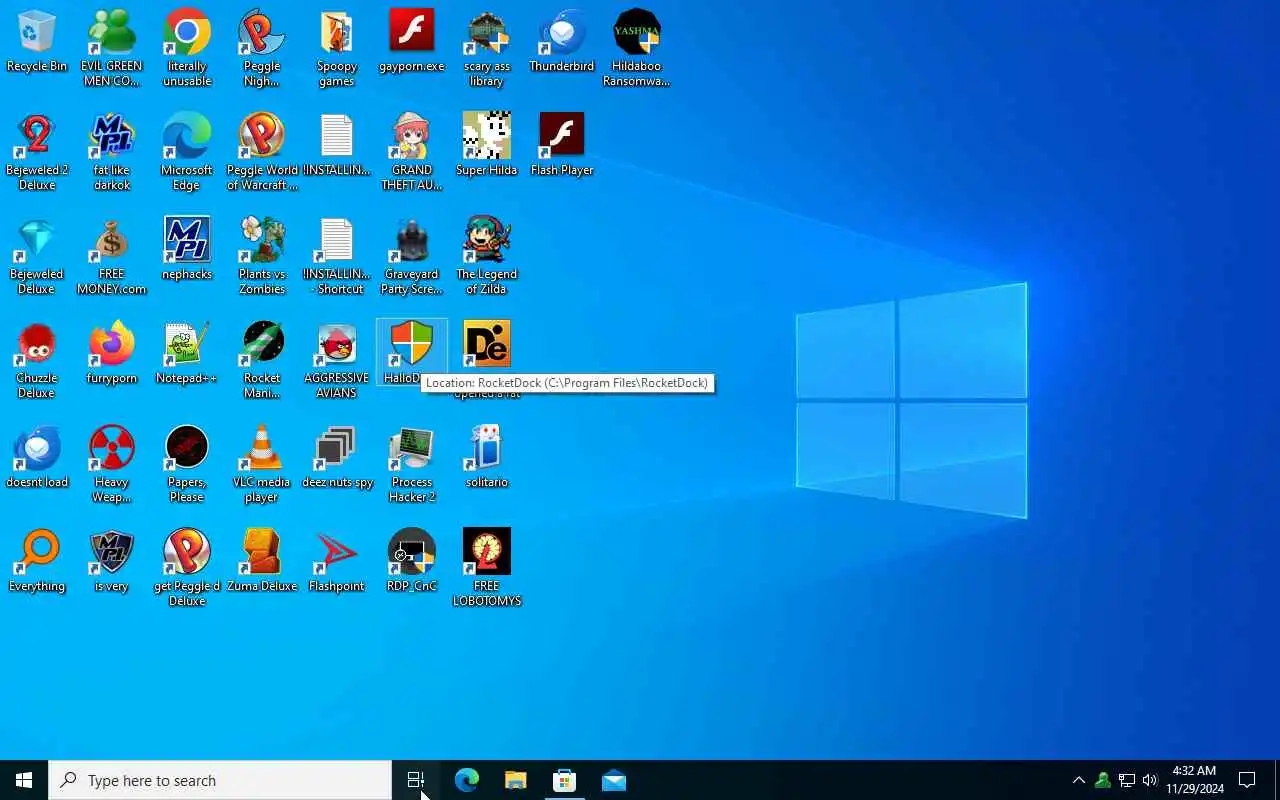Open the network status tray icon

click(1126, 780)
